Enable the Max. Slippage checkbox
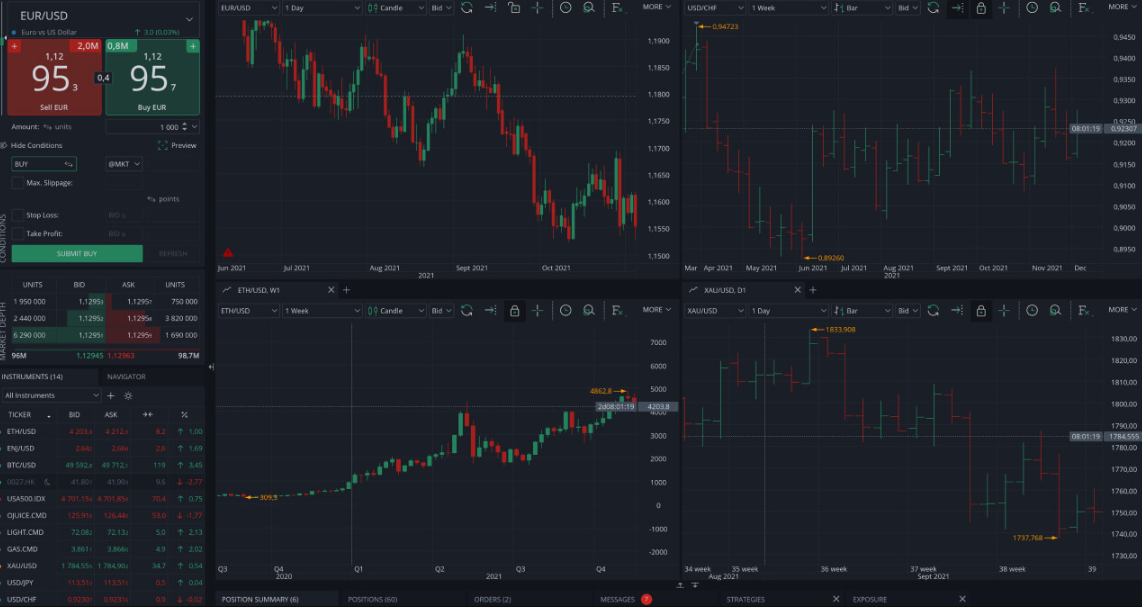 [x=17, y=183]
